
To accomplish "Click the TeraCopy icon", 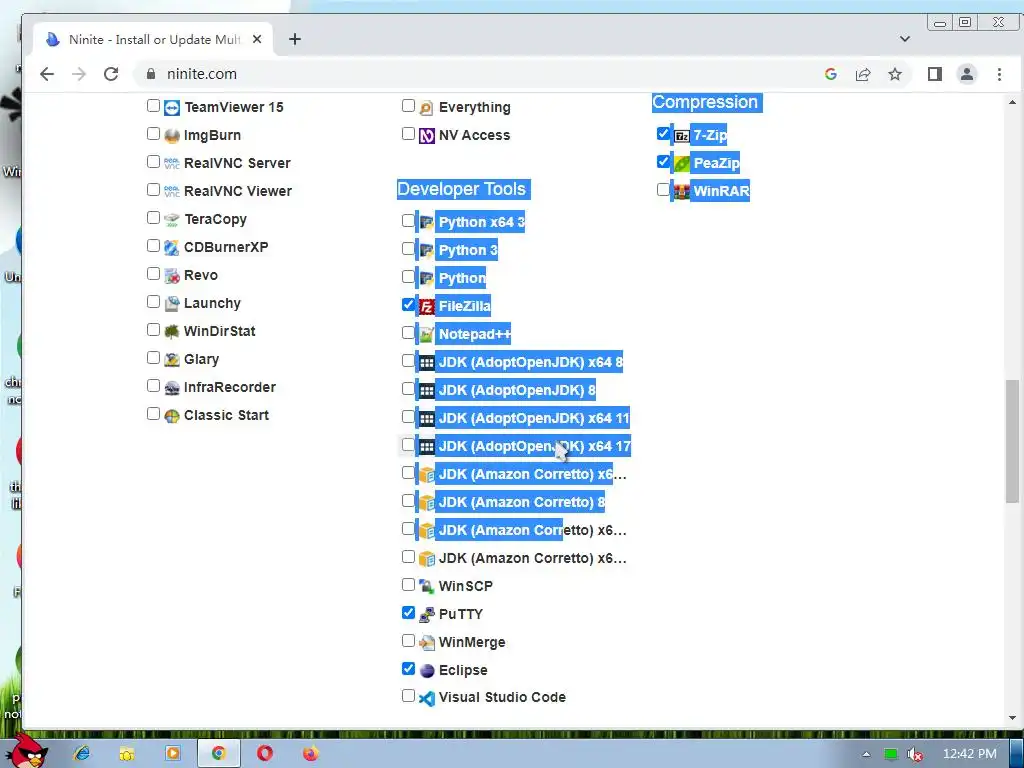I will [172, 220].
